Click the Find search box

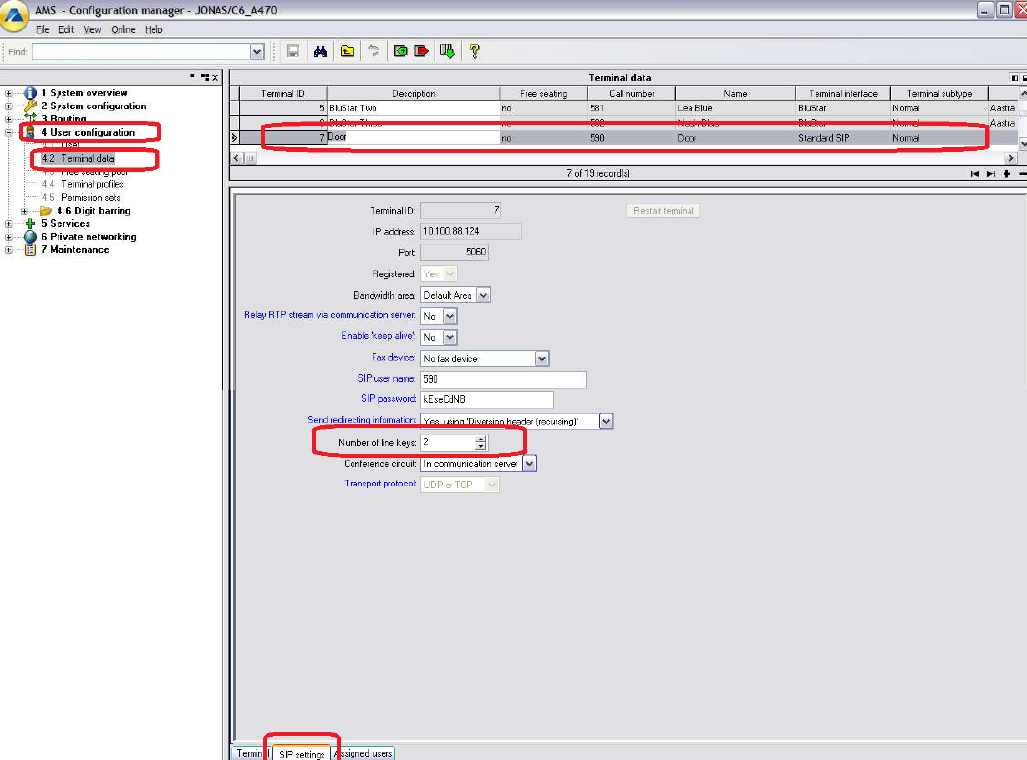coord(140,51)
